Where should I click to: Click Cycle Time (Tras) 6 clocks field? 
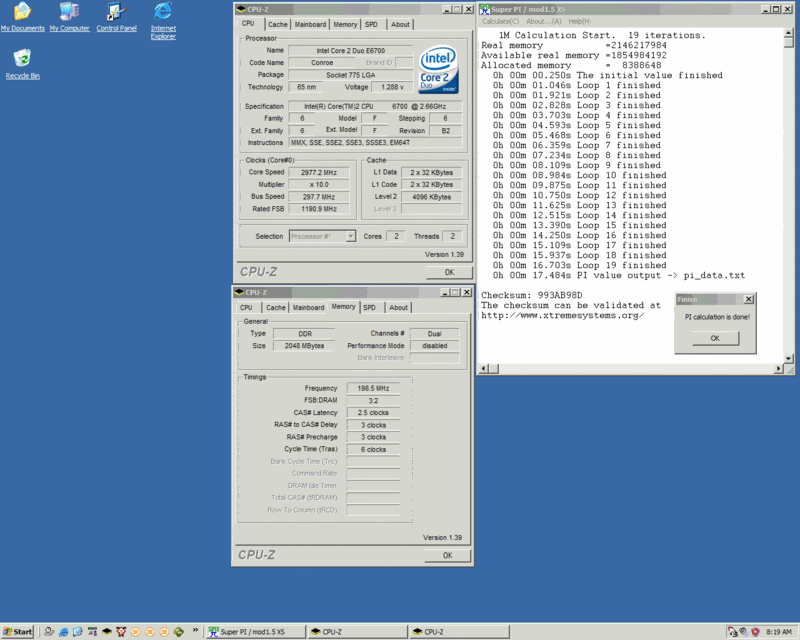point(373,450)
